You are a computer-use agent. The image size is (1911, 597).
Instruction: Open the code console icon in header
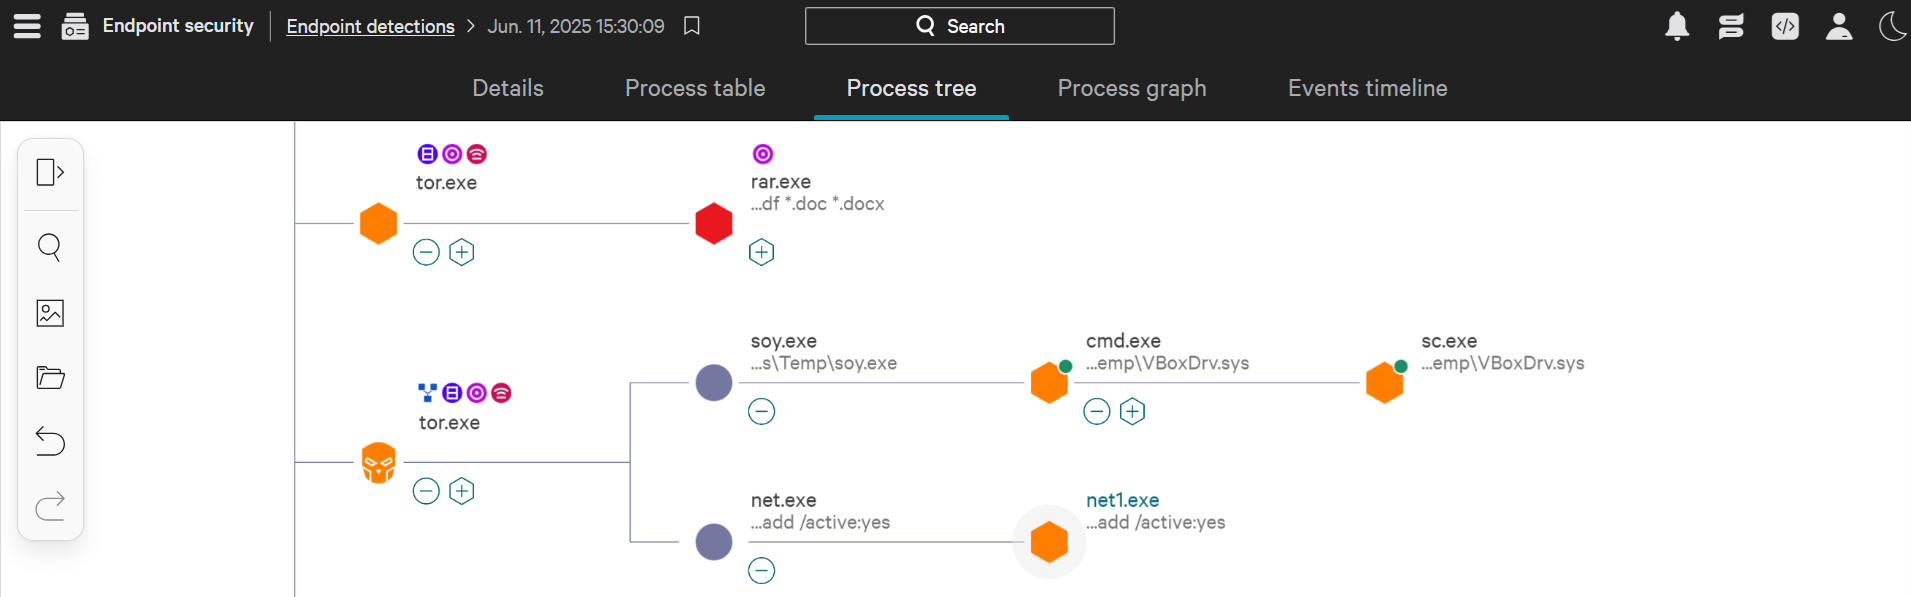pyautogui.click(x=1785, y=26)
